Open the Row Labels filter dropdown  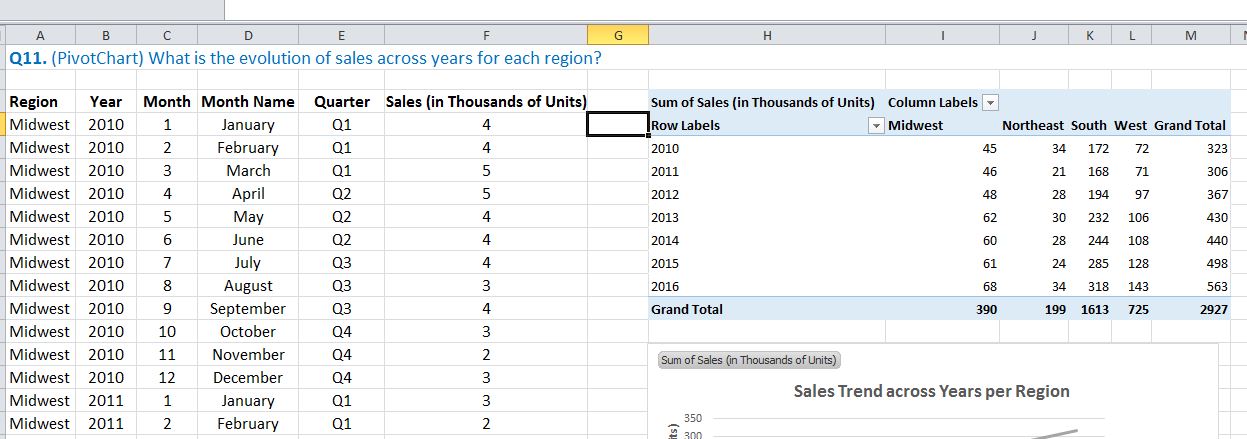click(877, 125)
